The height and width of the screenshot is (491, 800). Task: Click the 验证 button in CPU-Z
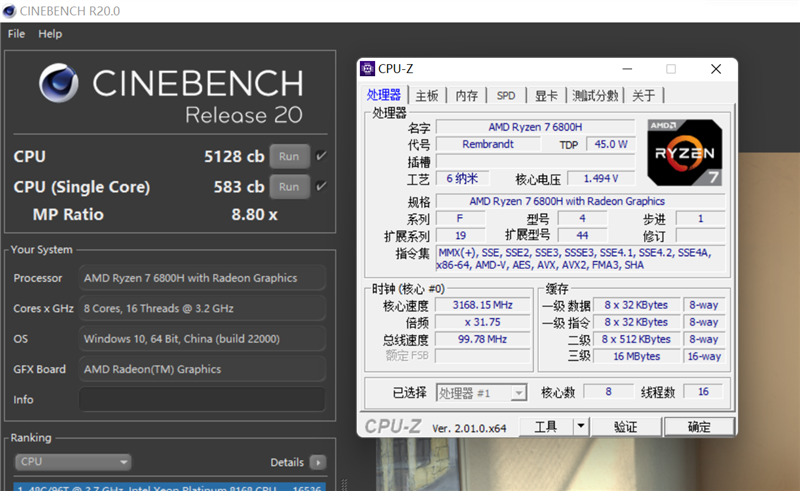click(x=626, y=427)
